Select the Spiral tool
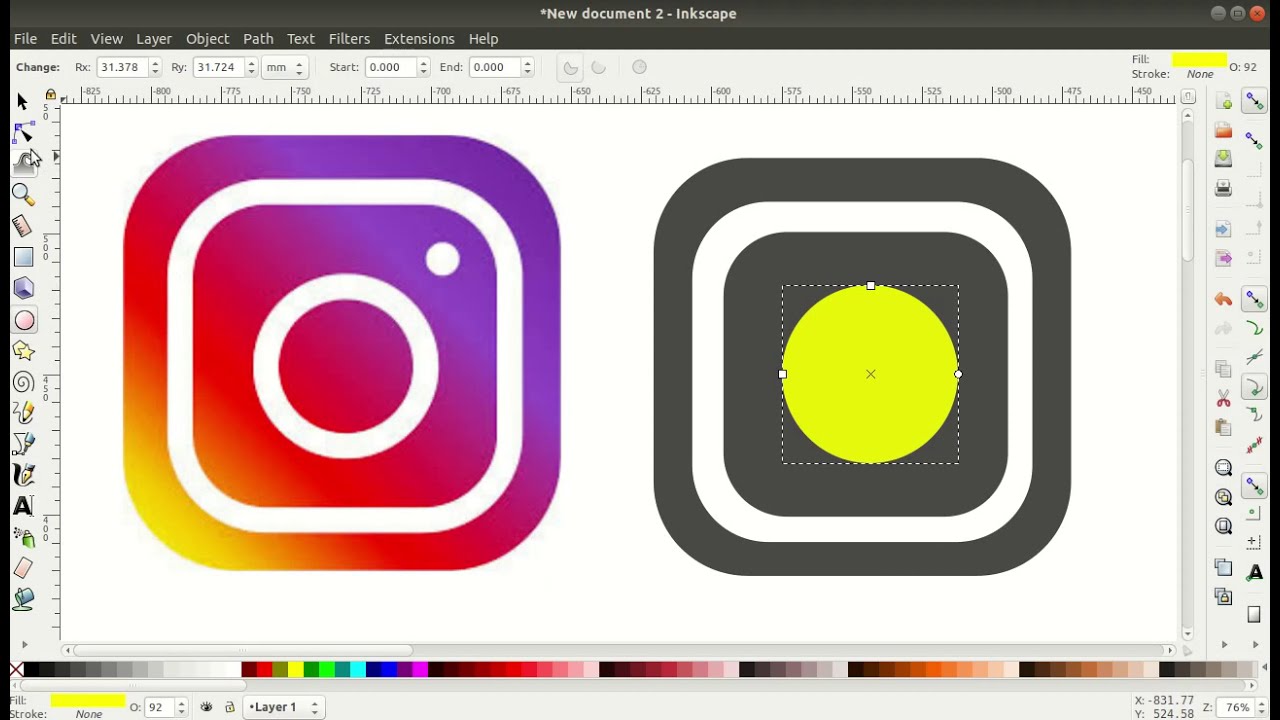 tap(23, 382)
